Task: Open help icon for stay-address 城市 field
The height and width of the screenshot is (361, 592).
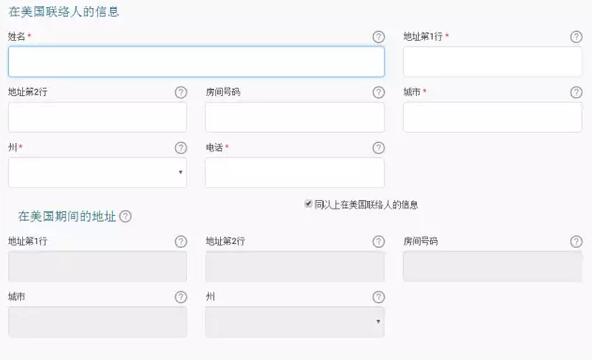Action: tap(181, 297)
